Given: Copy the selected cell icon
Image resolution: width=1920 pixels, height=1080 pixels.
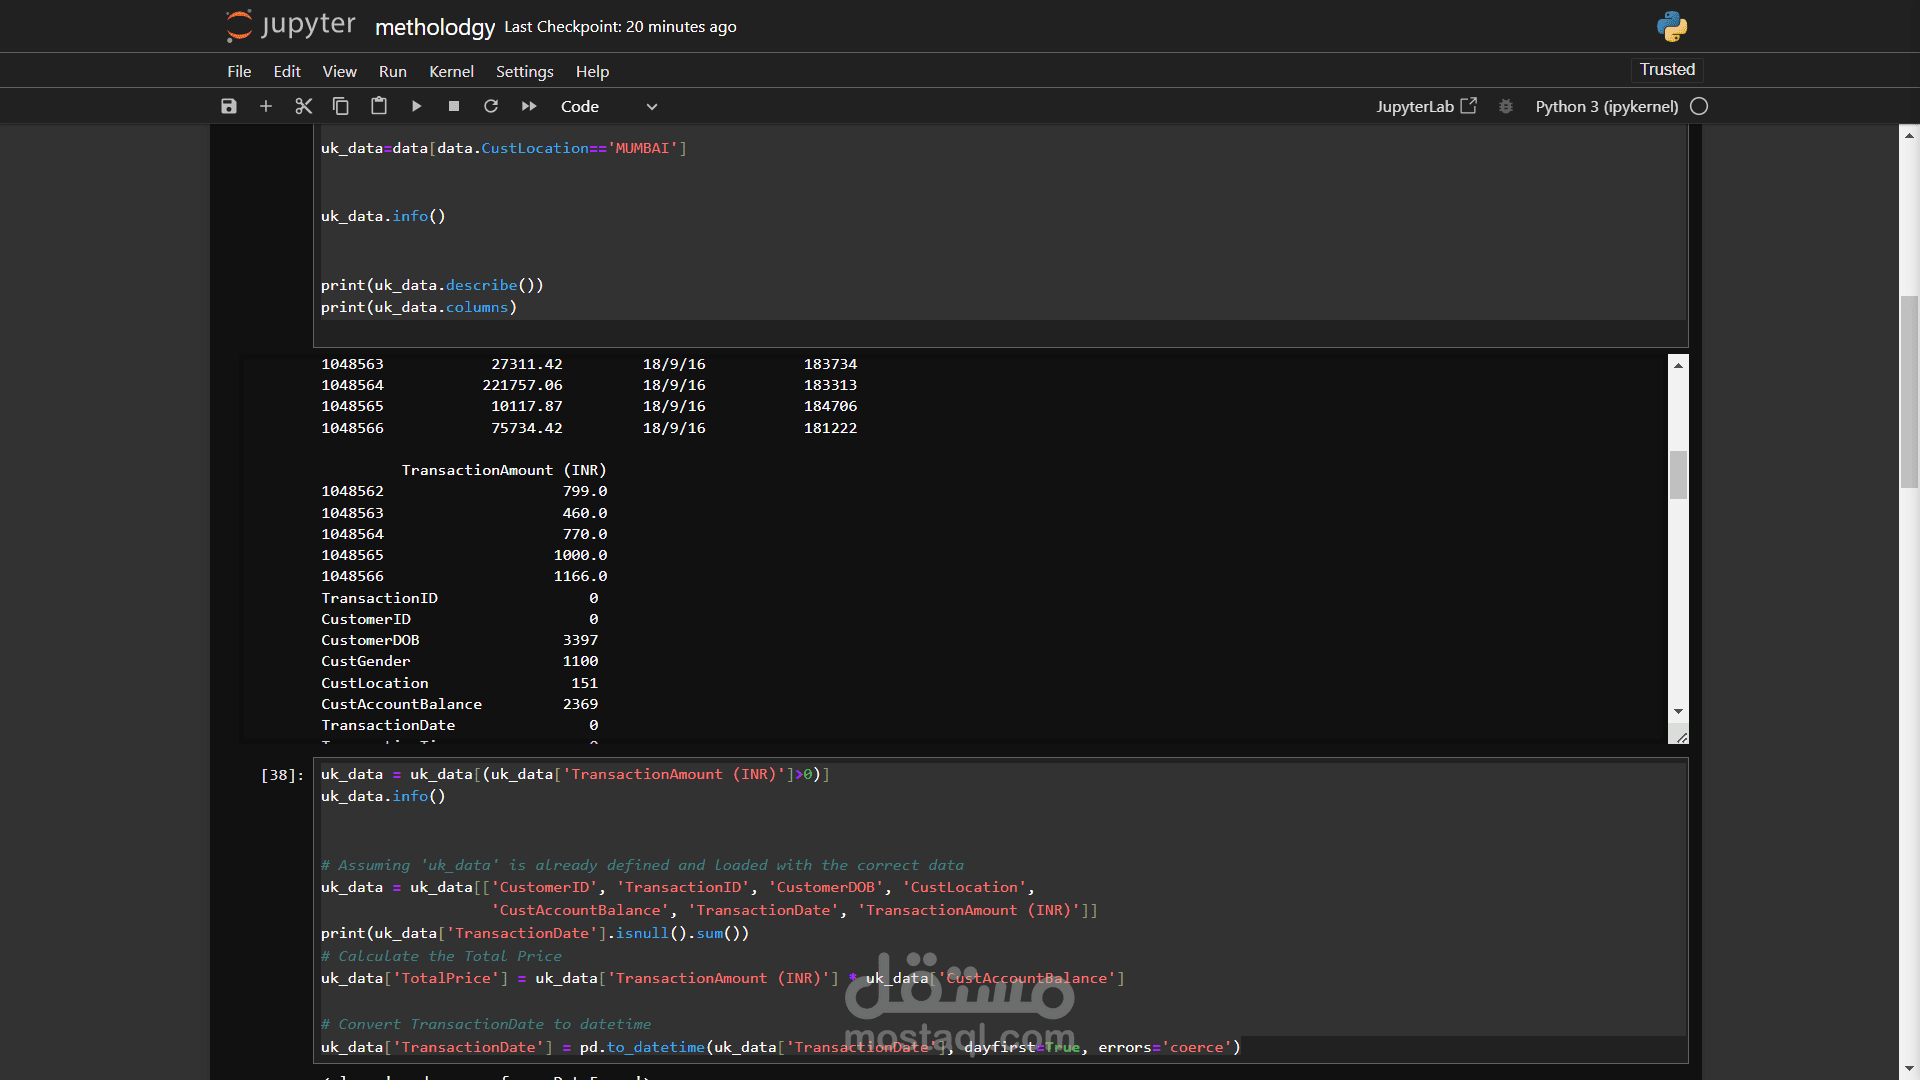Looking at the screenshot, I should (x=341, y=106).
